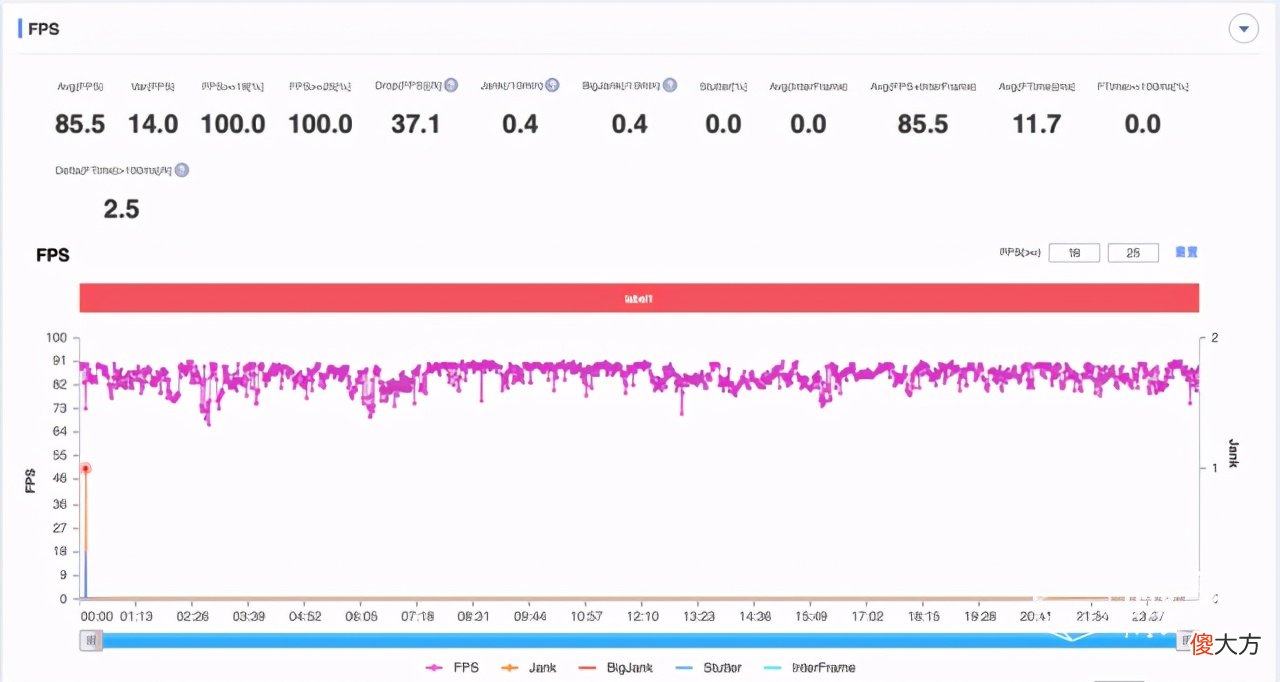
Task: Grab the left handle of the time range slider
Action: (x=90, y=640)
